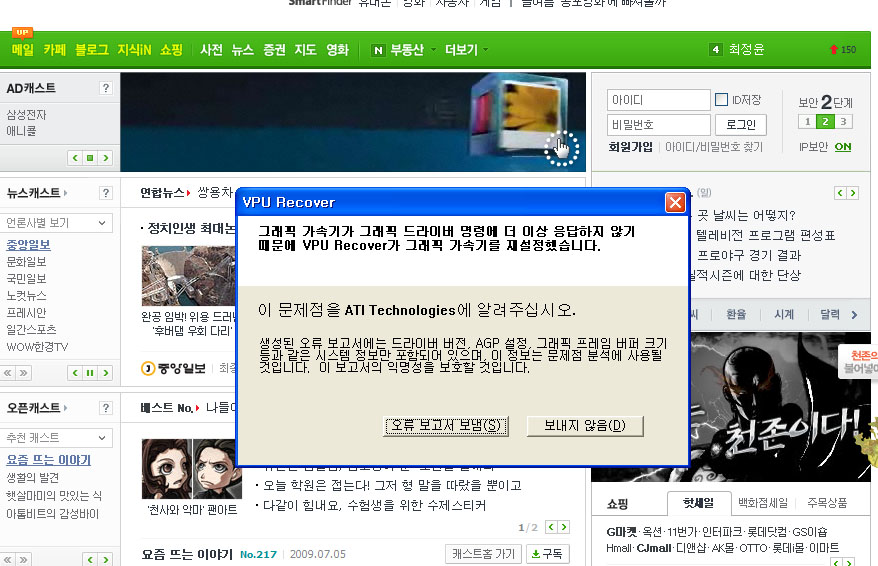Click the 오픈캐스트 help question icon
The height and width of the screenshot is (566, 878).
tap(105, 408)
